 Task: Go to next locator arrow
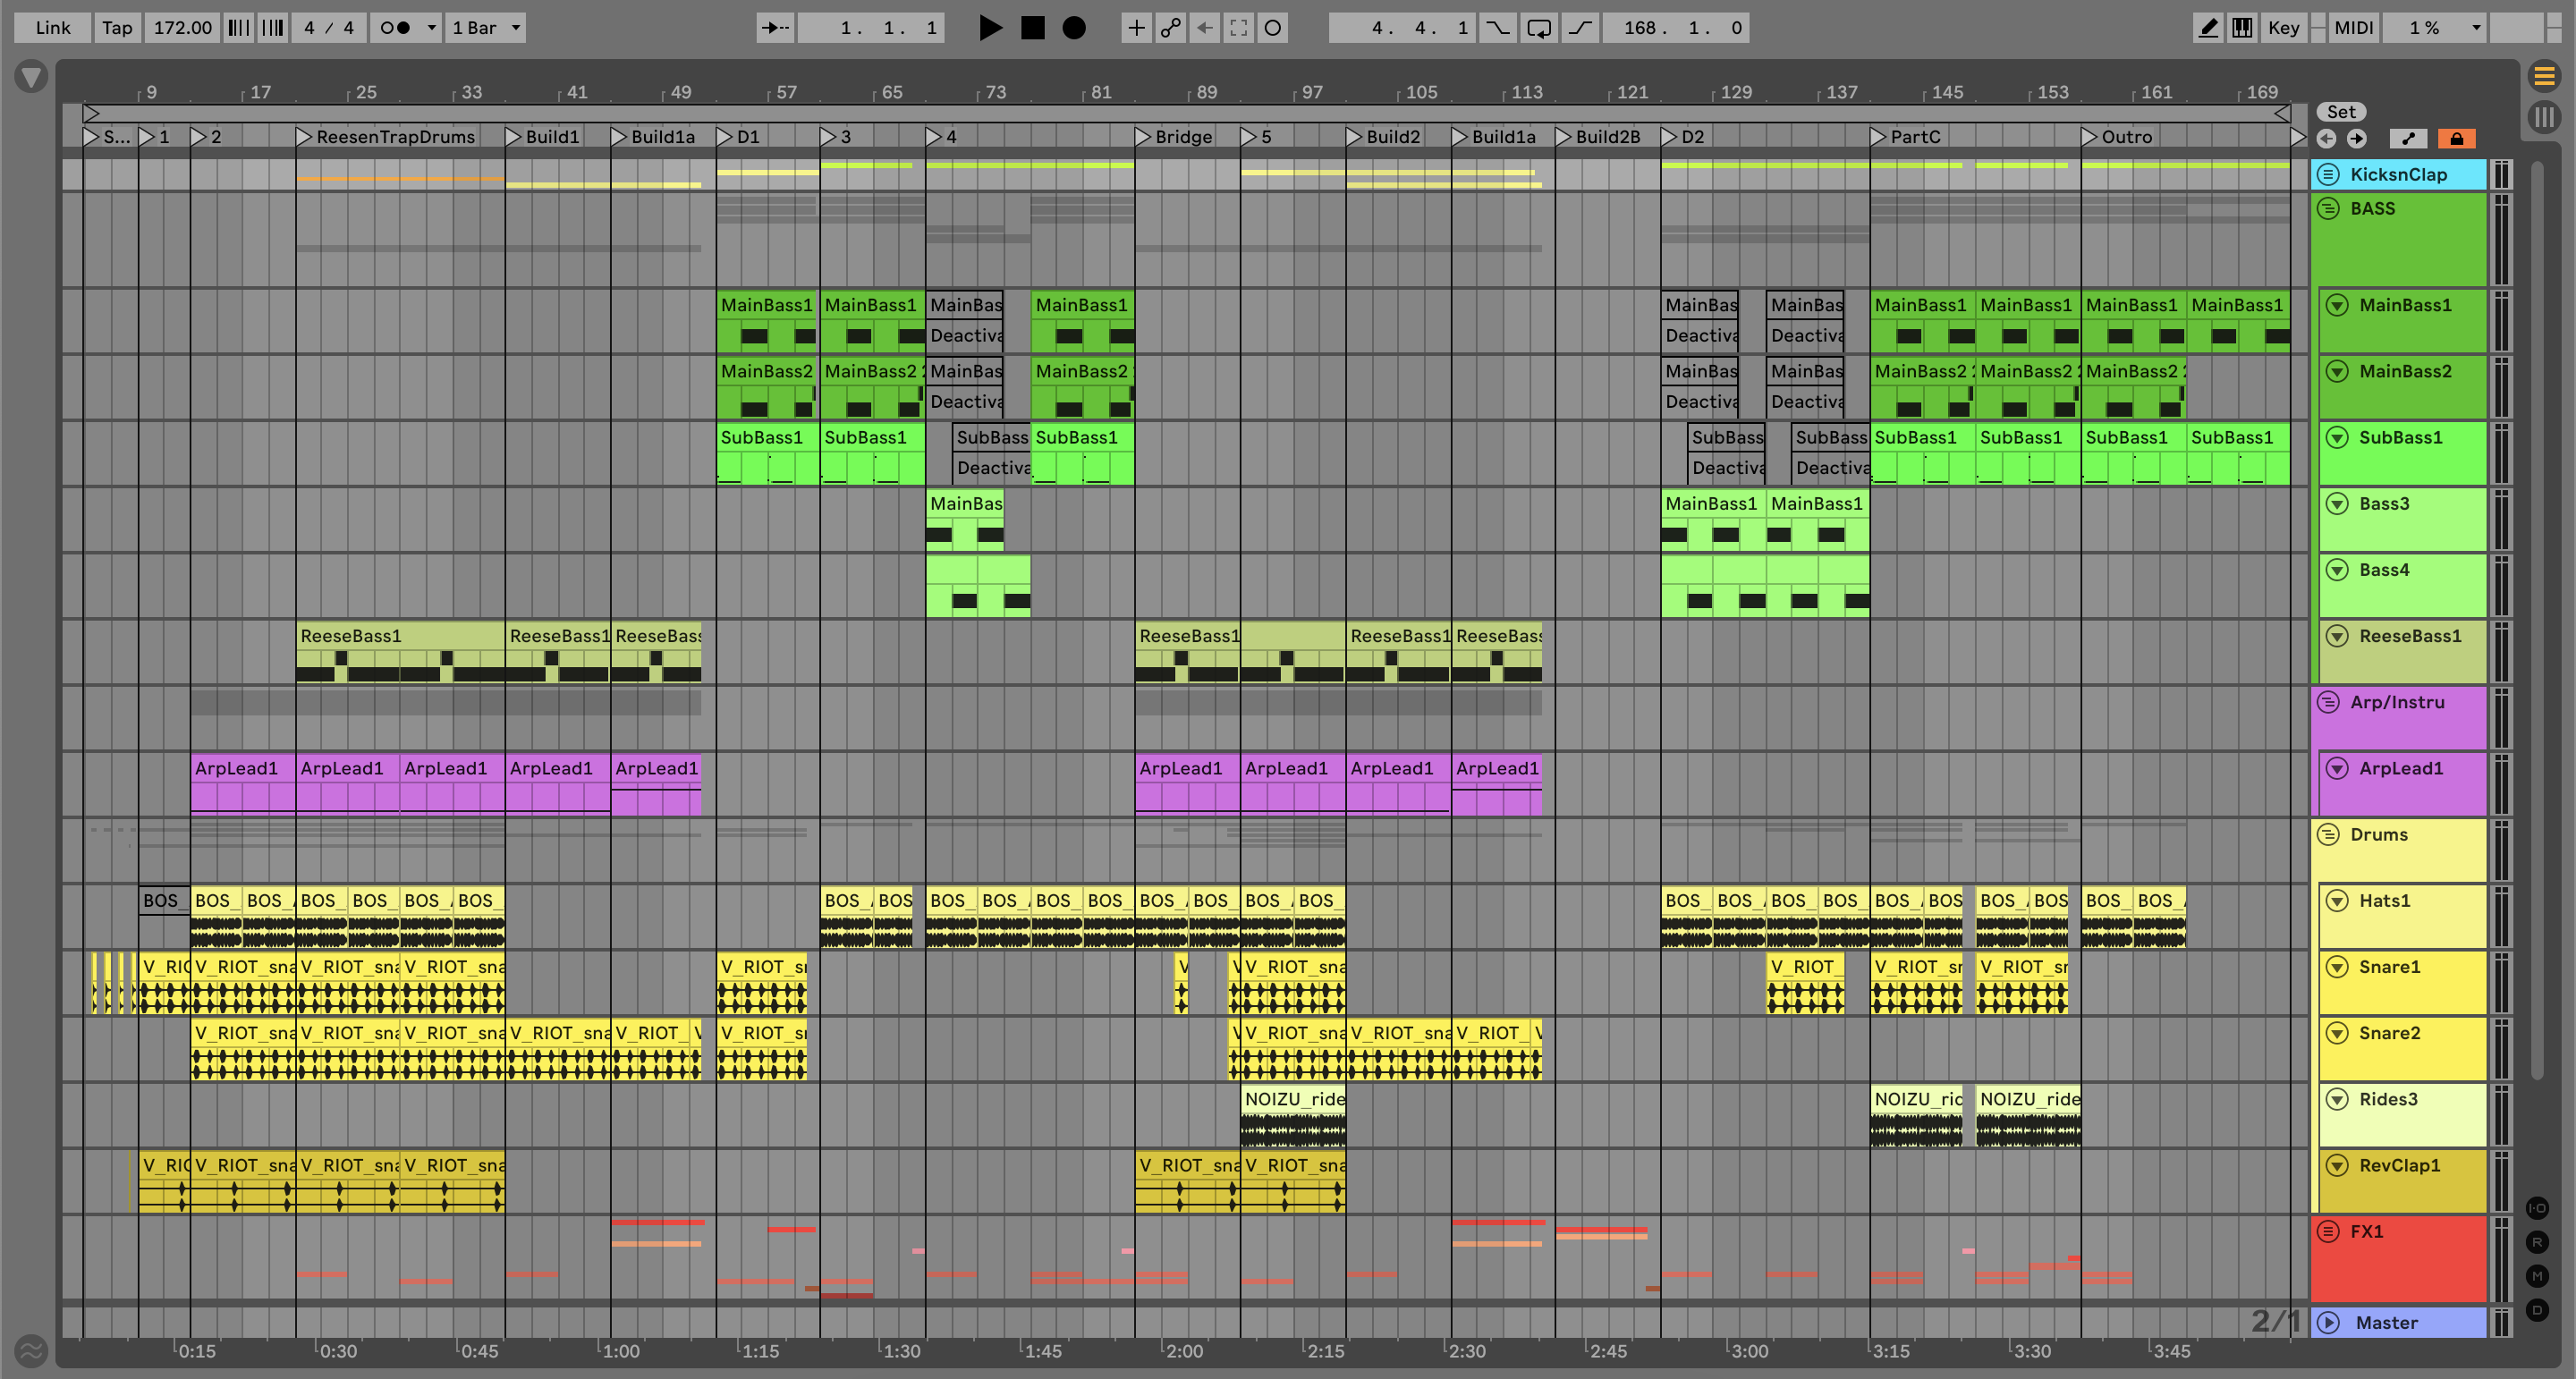(x=2357, y=139)
